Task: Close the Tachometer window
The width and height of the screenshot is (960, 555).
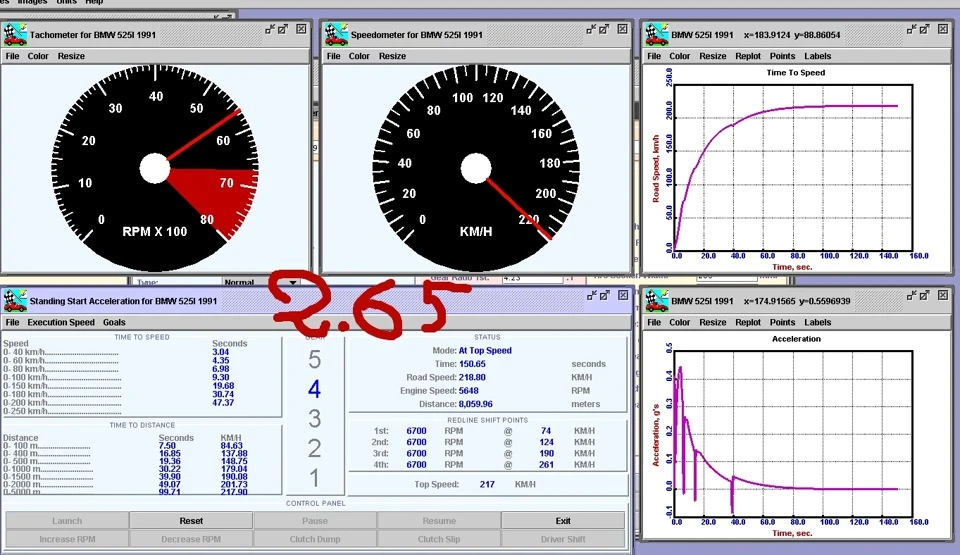Action: pyautogui.click(x=301, y=29)
